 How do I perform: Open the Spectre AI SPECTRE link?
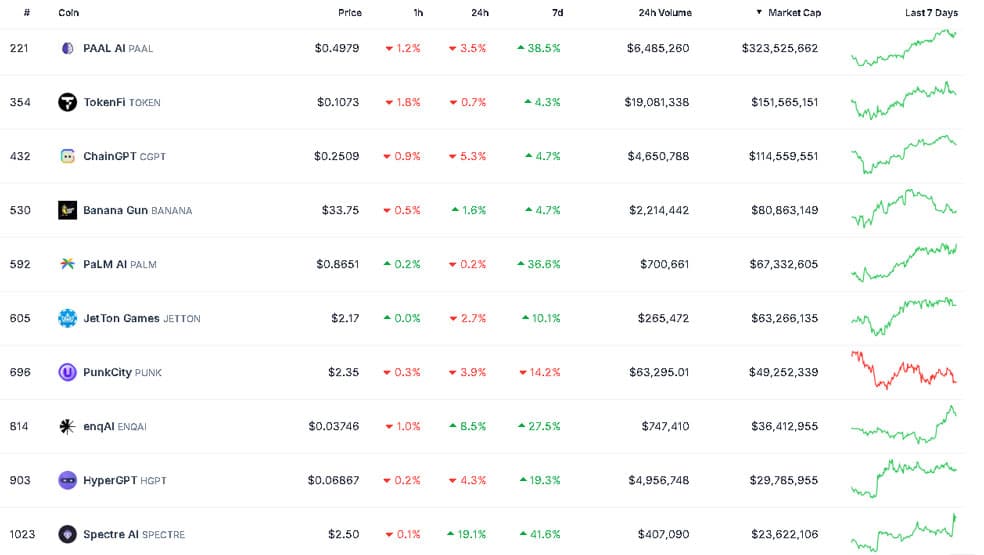point(134,534)
